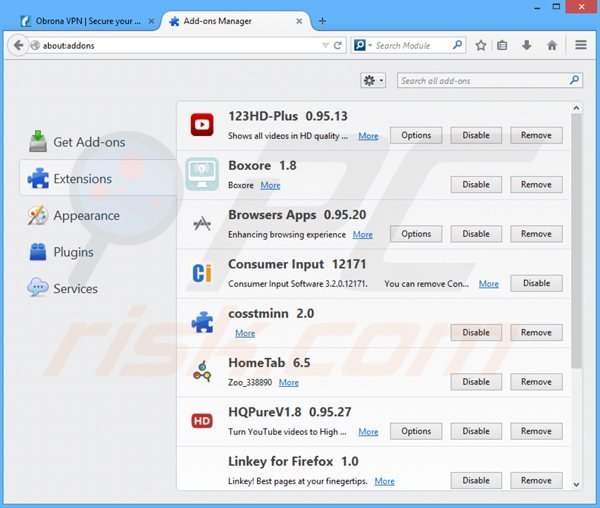Click the cosstminn puzzle piece icon
Image resolution: width=600 pixels, height=508 pixels.
tap(202, 322)
